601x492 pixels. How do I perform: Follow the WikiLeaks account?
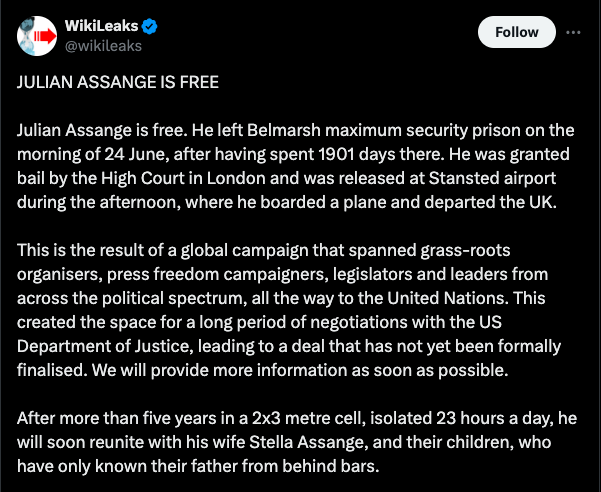pos(517,32)
